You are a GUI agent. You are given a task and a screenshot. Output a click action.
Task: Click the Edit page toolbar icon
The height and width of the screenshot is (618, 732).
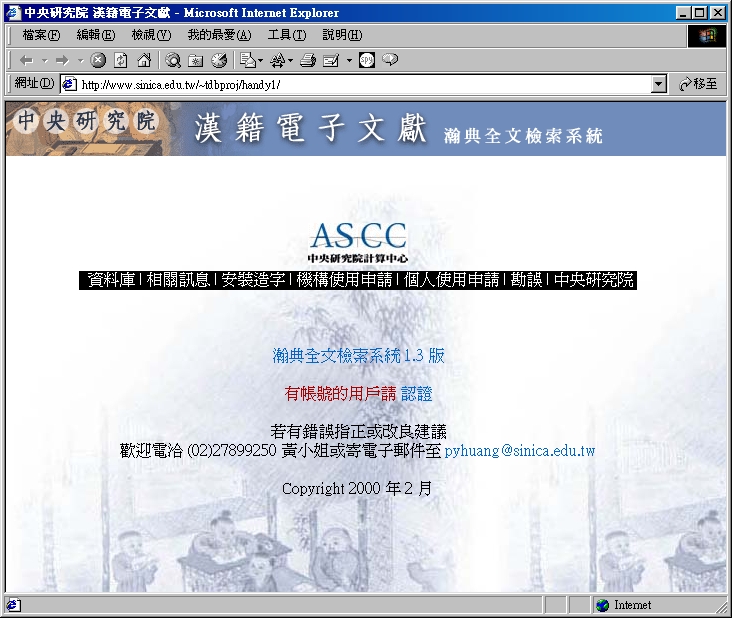331,60
